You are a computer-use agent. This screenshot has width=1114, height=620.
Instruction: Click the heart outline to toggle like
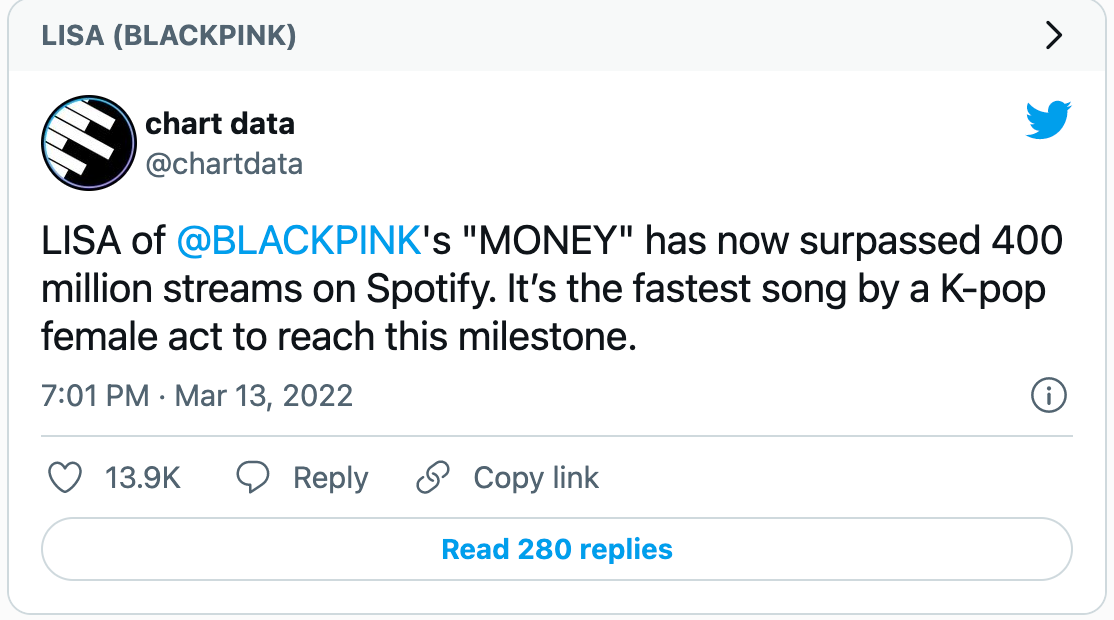(x=64, y=478)
